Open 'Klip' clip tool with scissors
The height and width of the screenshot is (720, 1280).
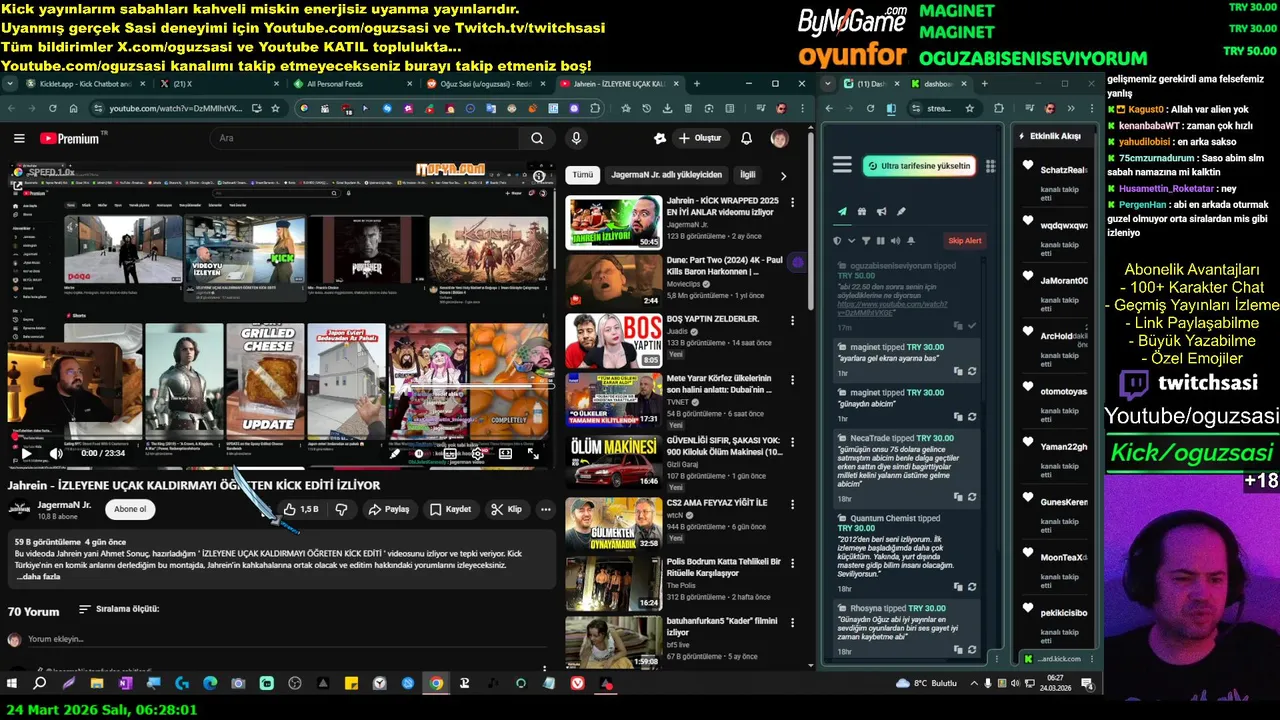(x=507, y=509)
